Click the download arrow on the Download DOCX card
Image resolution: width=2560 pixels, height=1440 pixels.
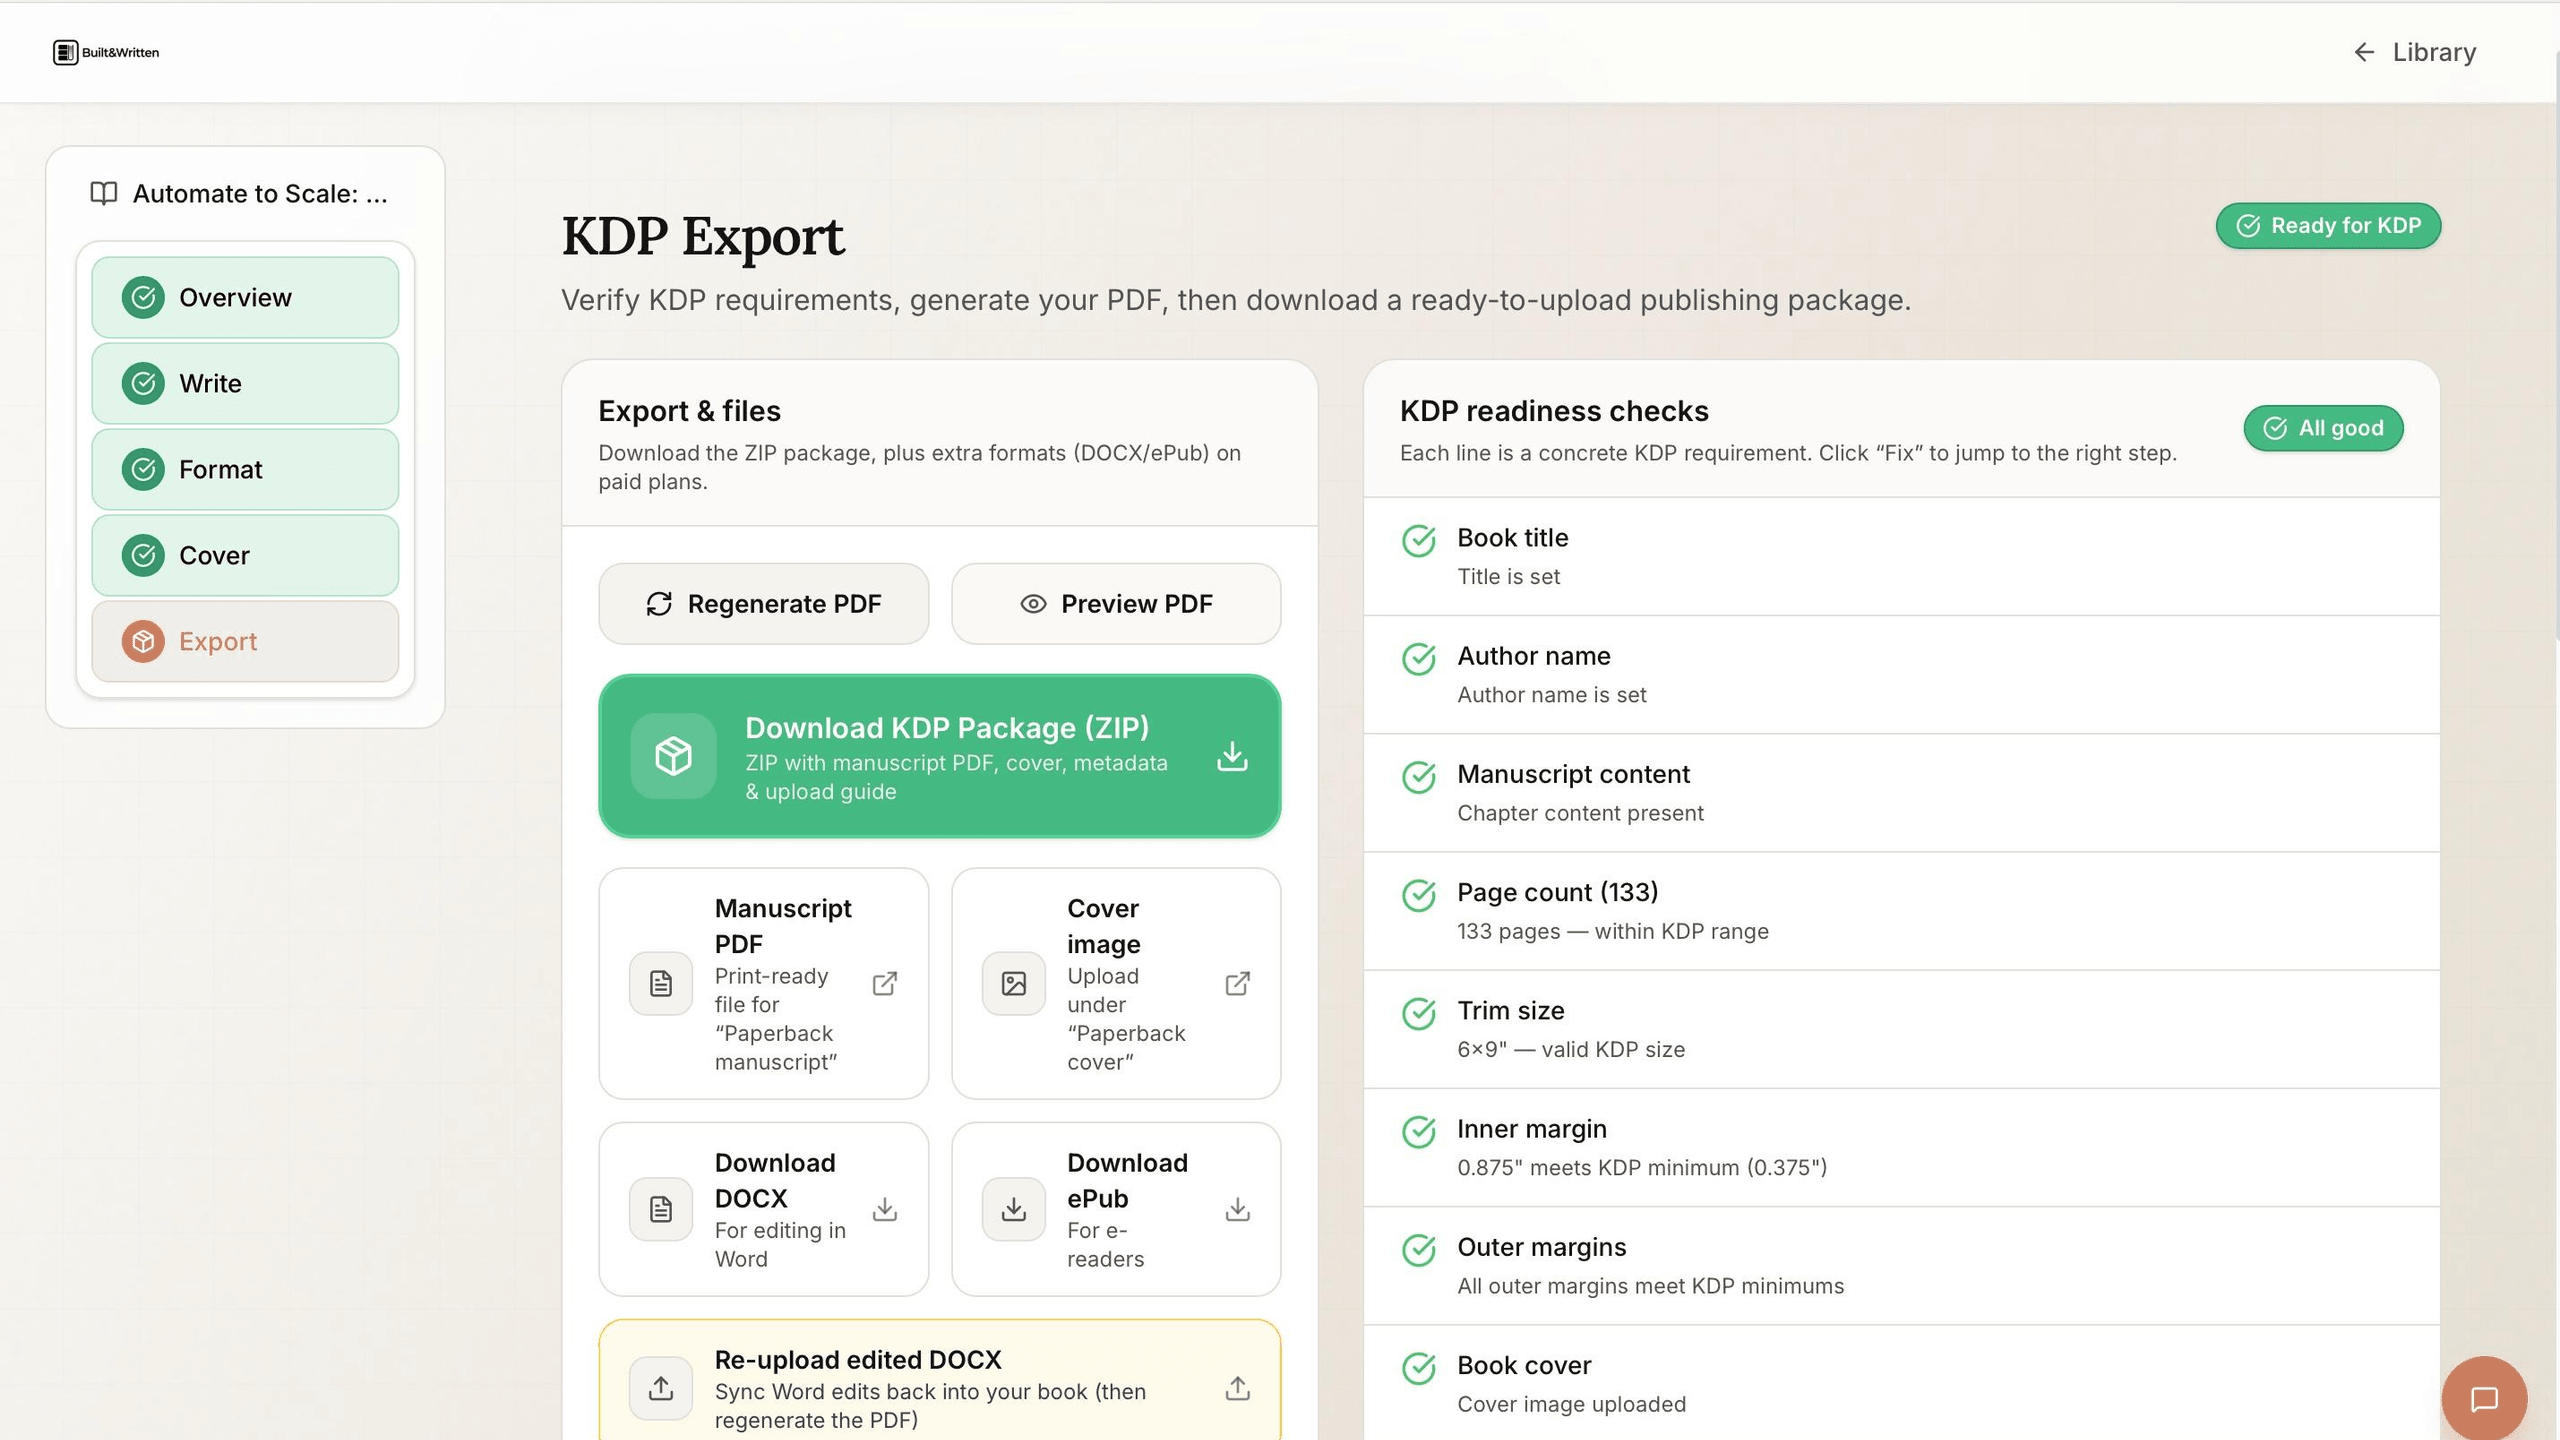[885, 1209]
